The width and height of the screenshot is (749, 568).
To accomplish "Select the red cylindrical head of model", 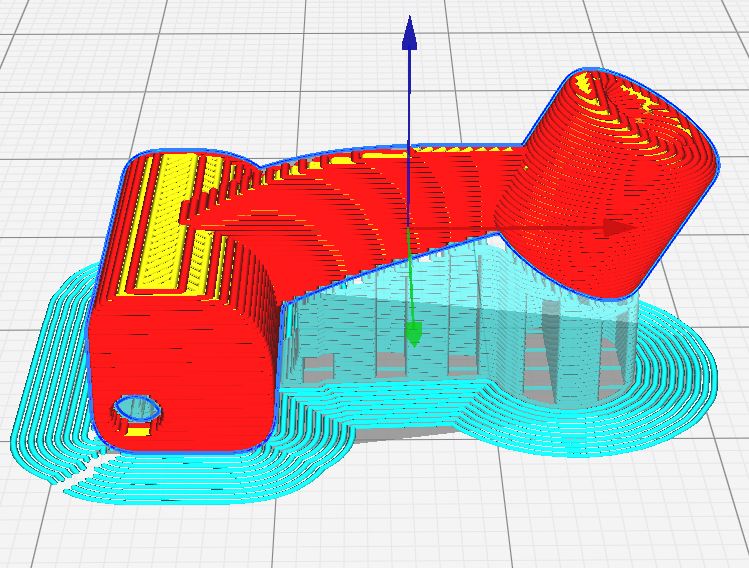I will [607, 182].
